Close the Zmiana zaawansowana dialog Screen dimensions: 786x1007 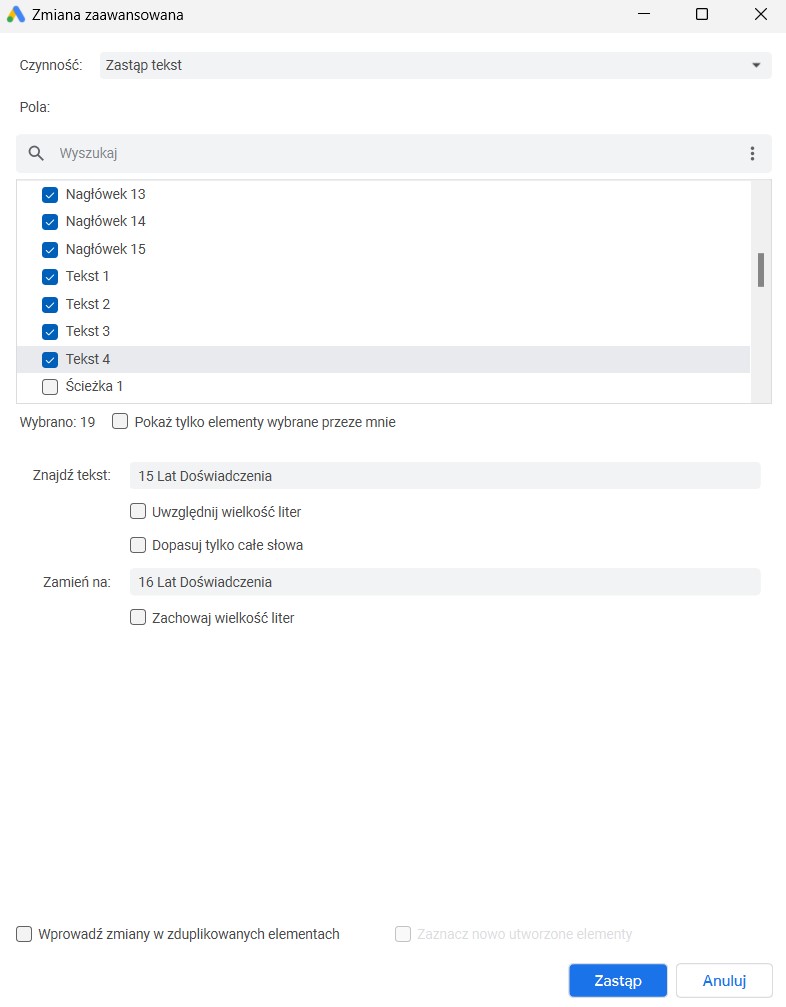tap(761, 14)
